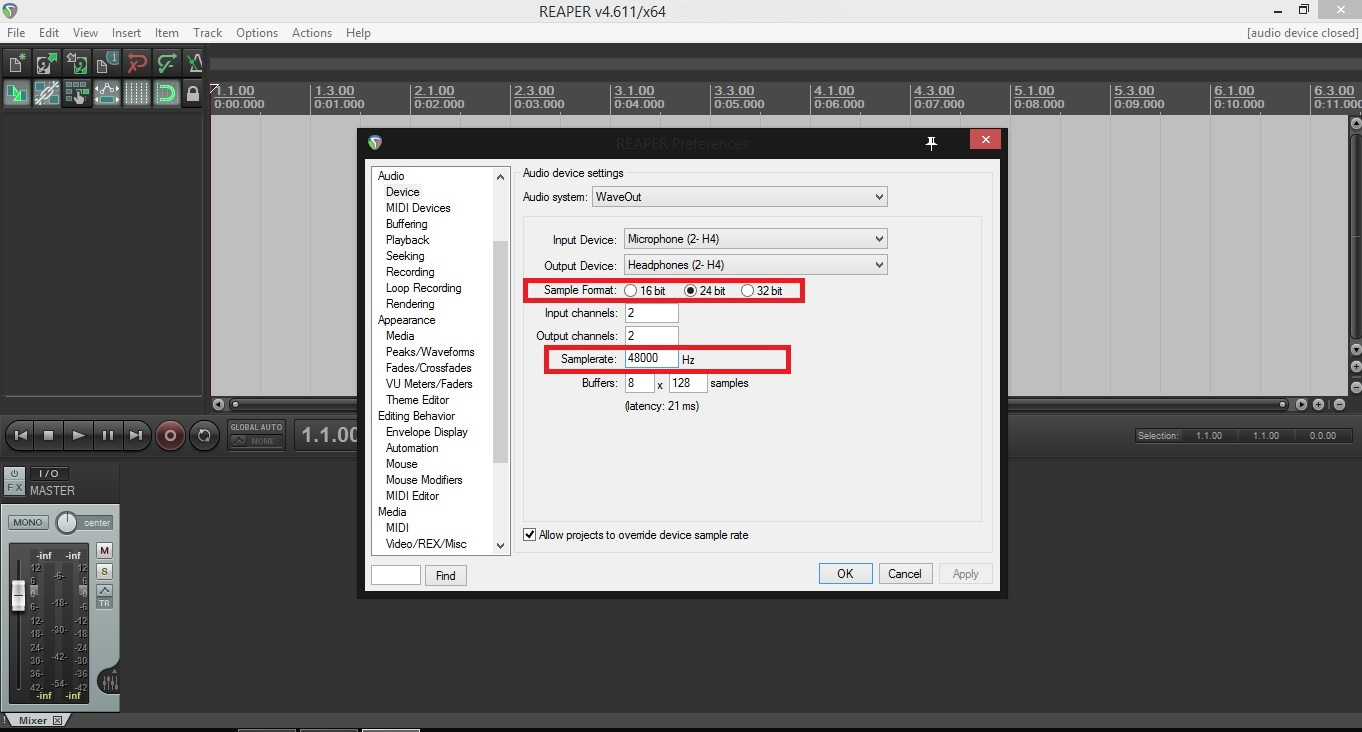Apply the preference changes

click(964, 573)
